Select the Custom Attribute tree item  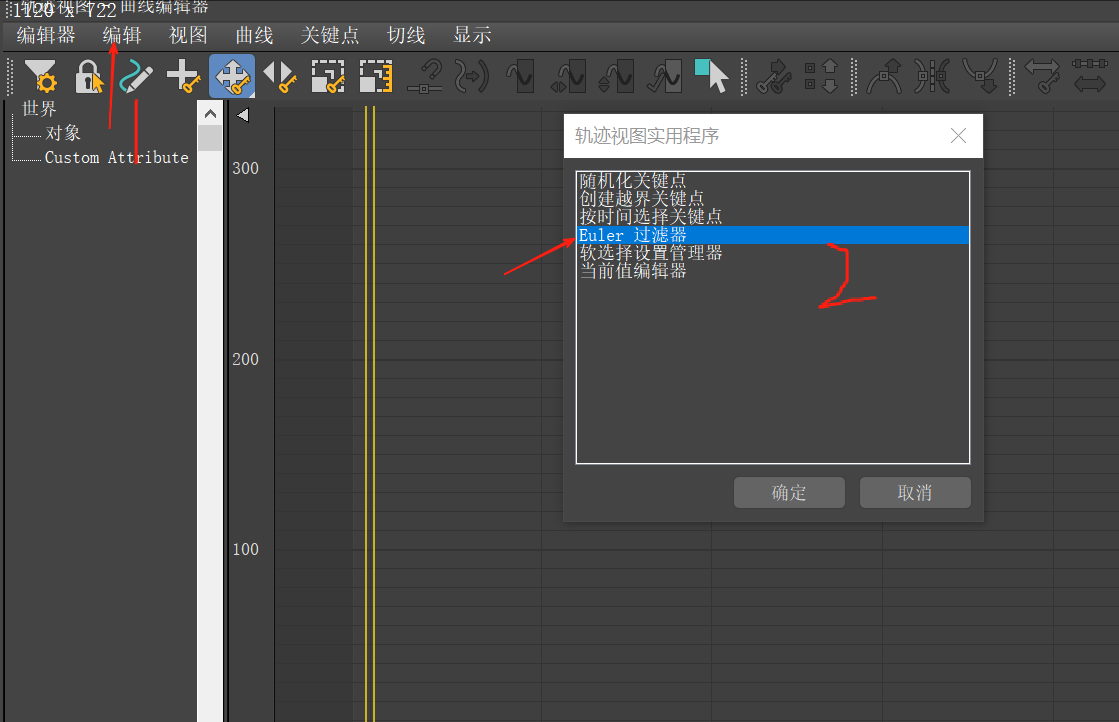coord(116,157)
